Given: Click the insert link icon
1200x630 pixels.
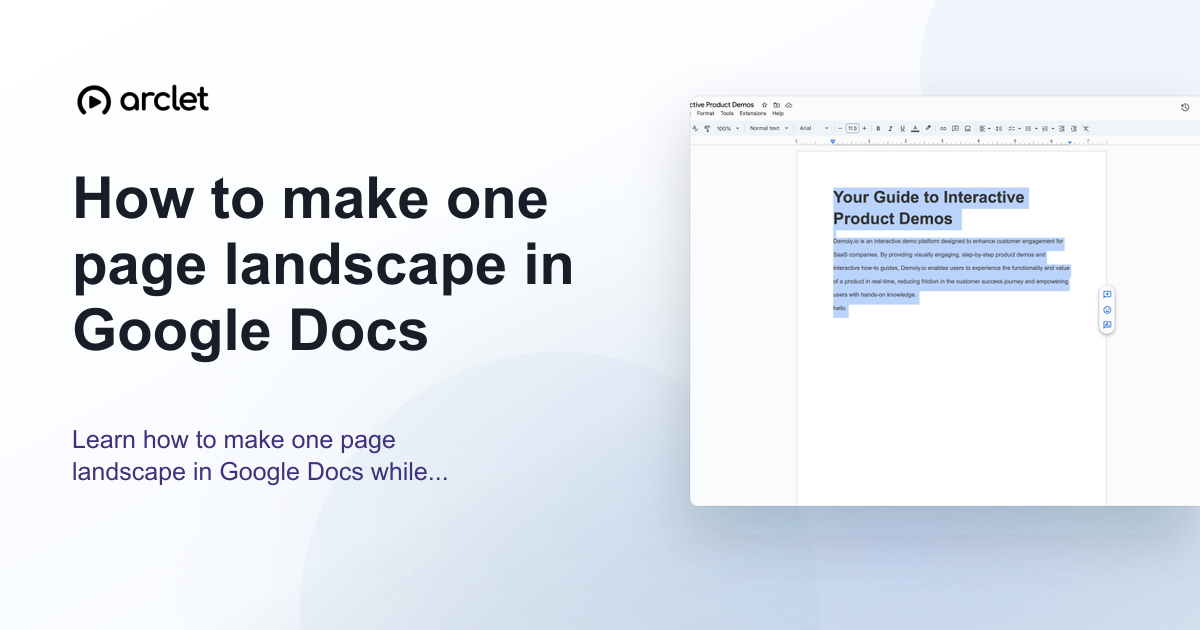Looking at the screenshot, I should pos(943,128).
